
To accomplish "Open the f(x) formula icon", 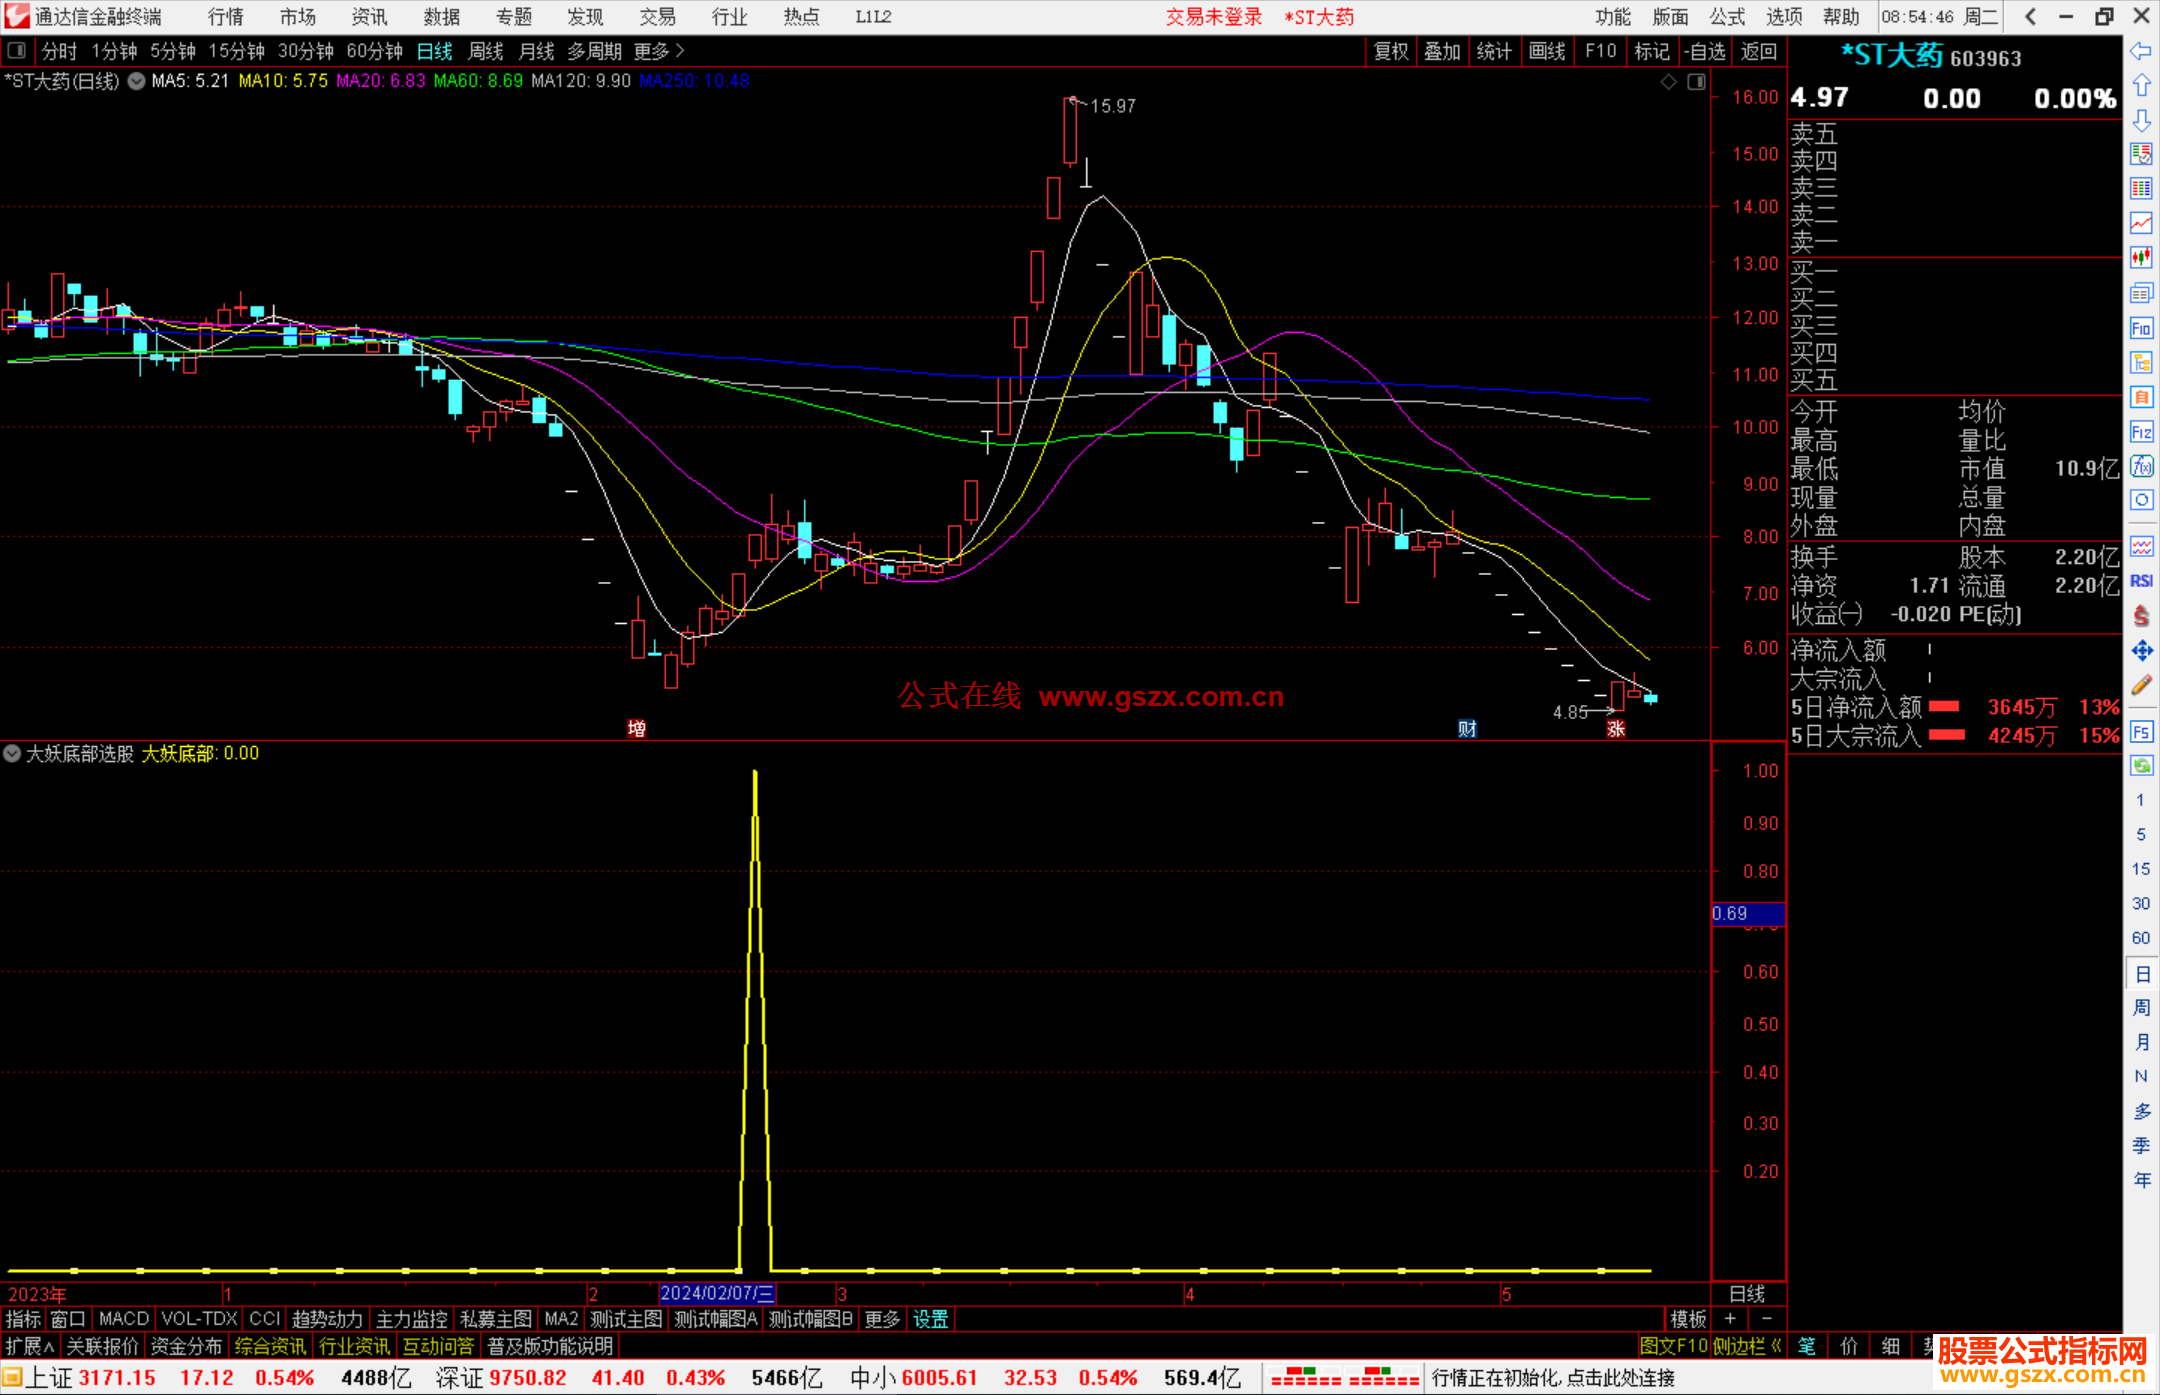I will click(x=2141, y=466).
